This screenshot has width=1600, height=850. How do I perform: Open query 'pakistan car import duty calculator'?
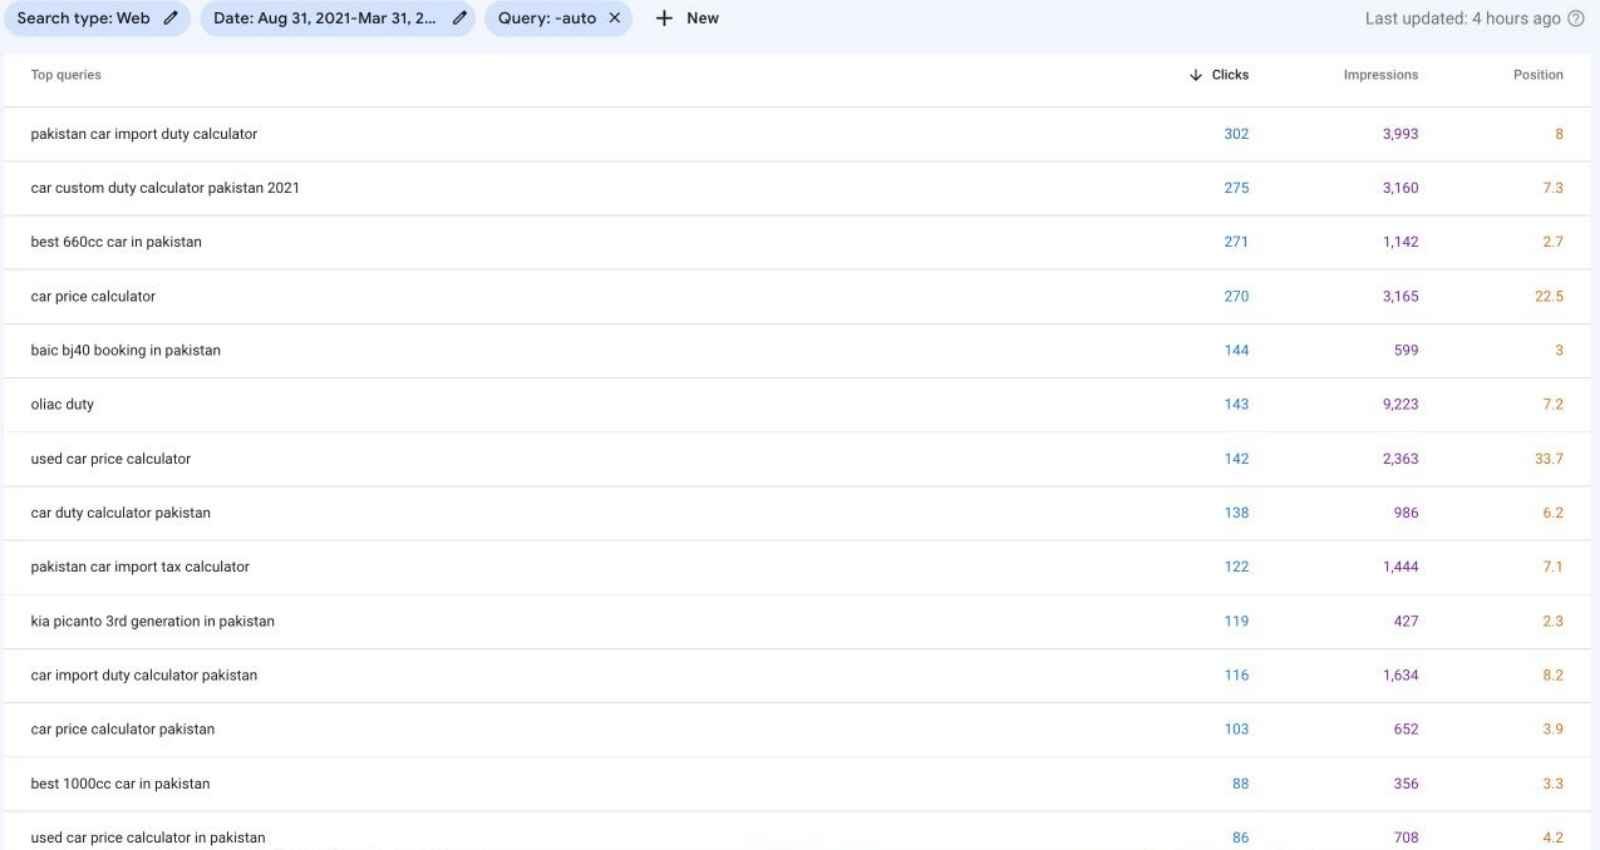coord(144,134)
